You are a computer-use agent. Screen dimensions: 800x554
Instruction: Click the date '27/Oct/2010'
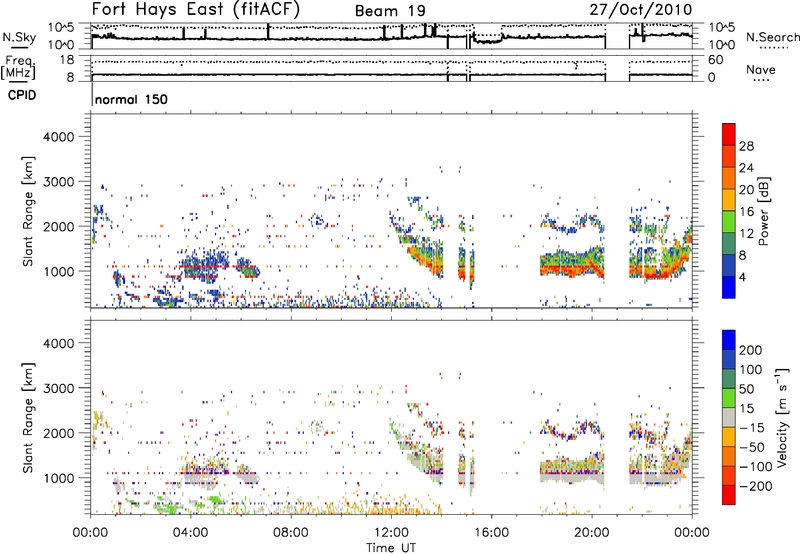pos(641,10)
